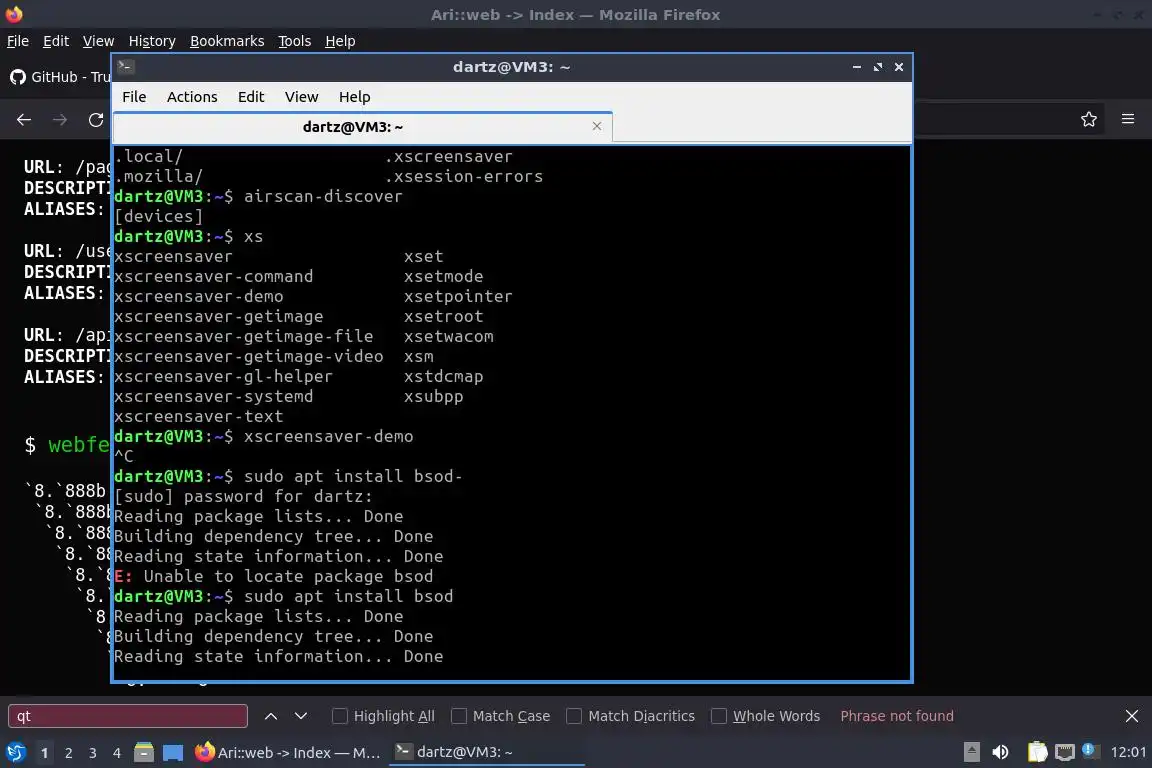
Task: Close the Firefox find bar
Action: [x=1131, y=716]
